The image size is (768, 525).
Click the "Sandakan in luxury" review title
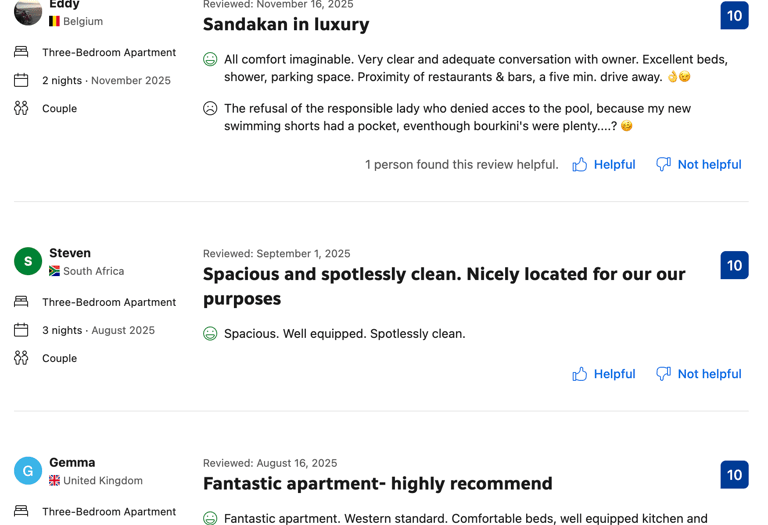286,24
